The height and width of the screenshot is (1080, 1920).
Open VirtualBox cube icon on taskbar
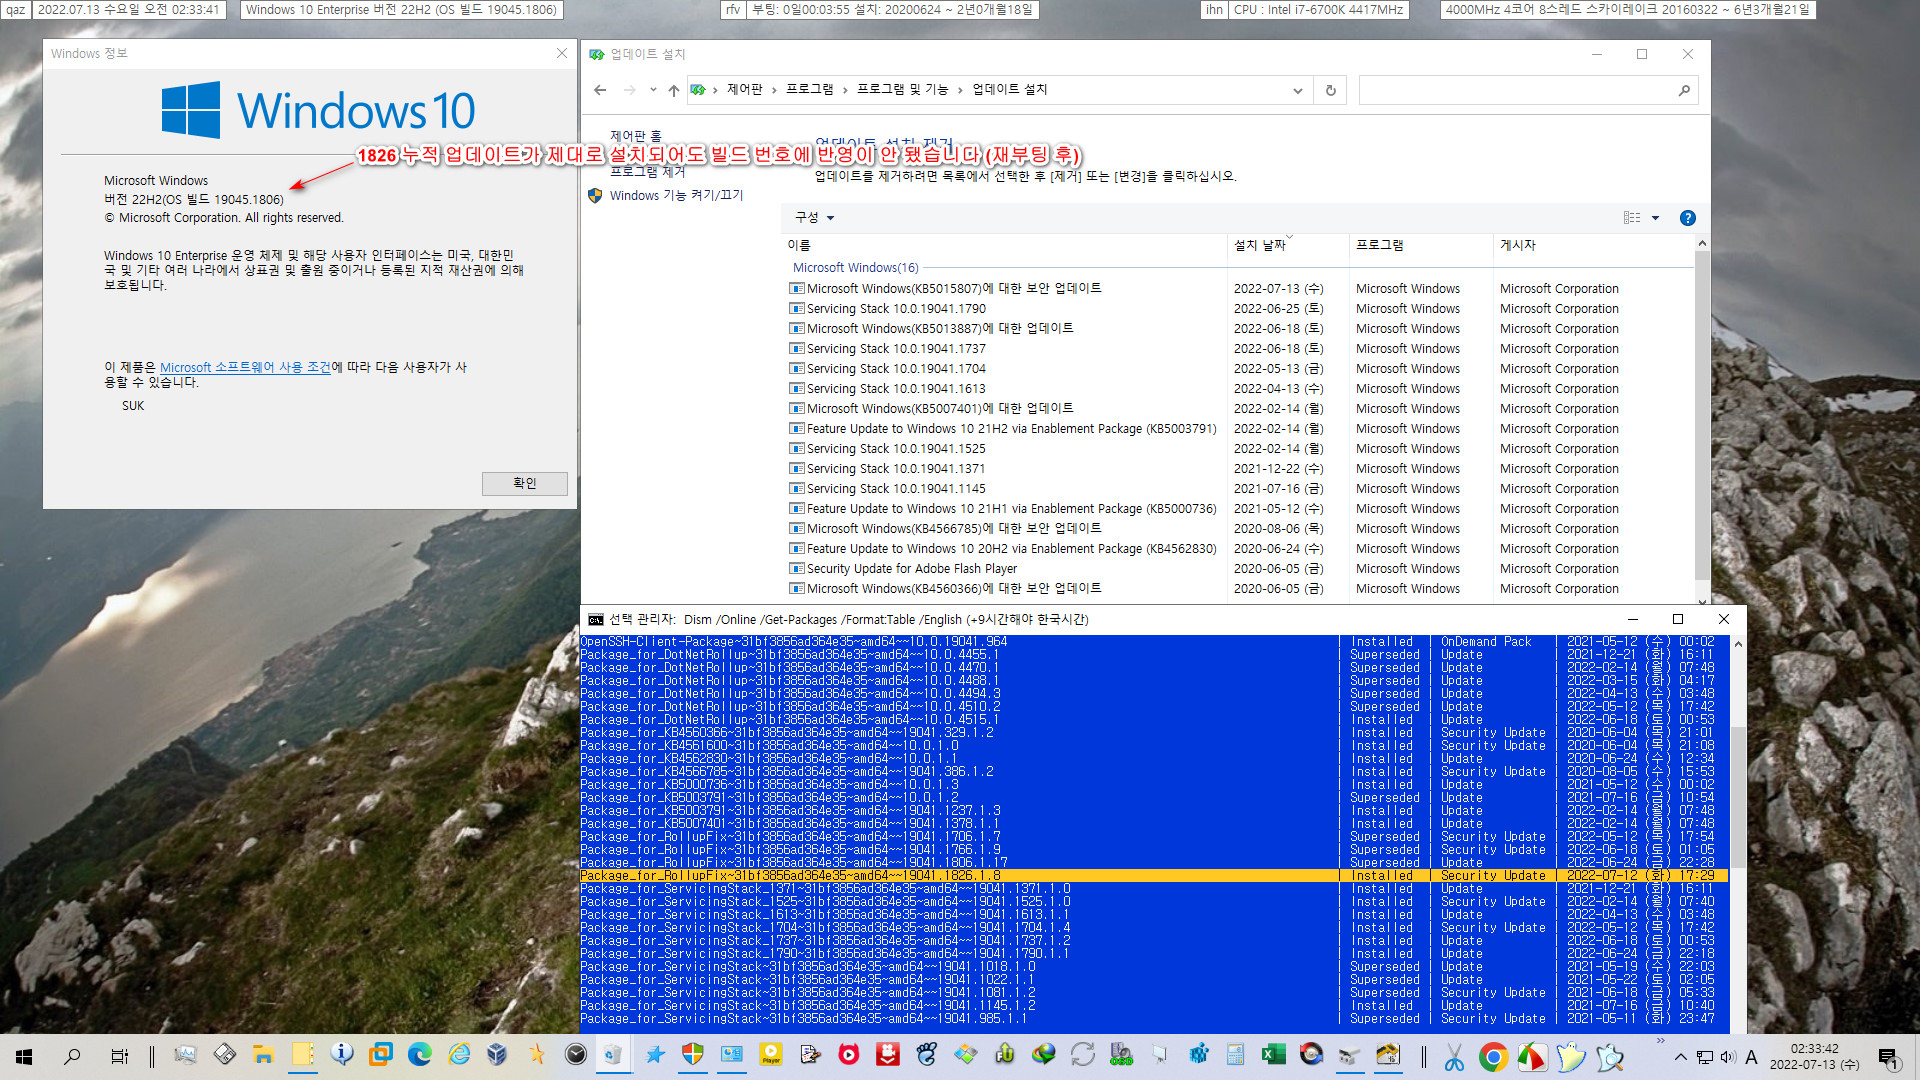(497, 1055)
